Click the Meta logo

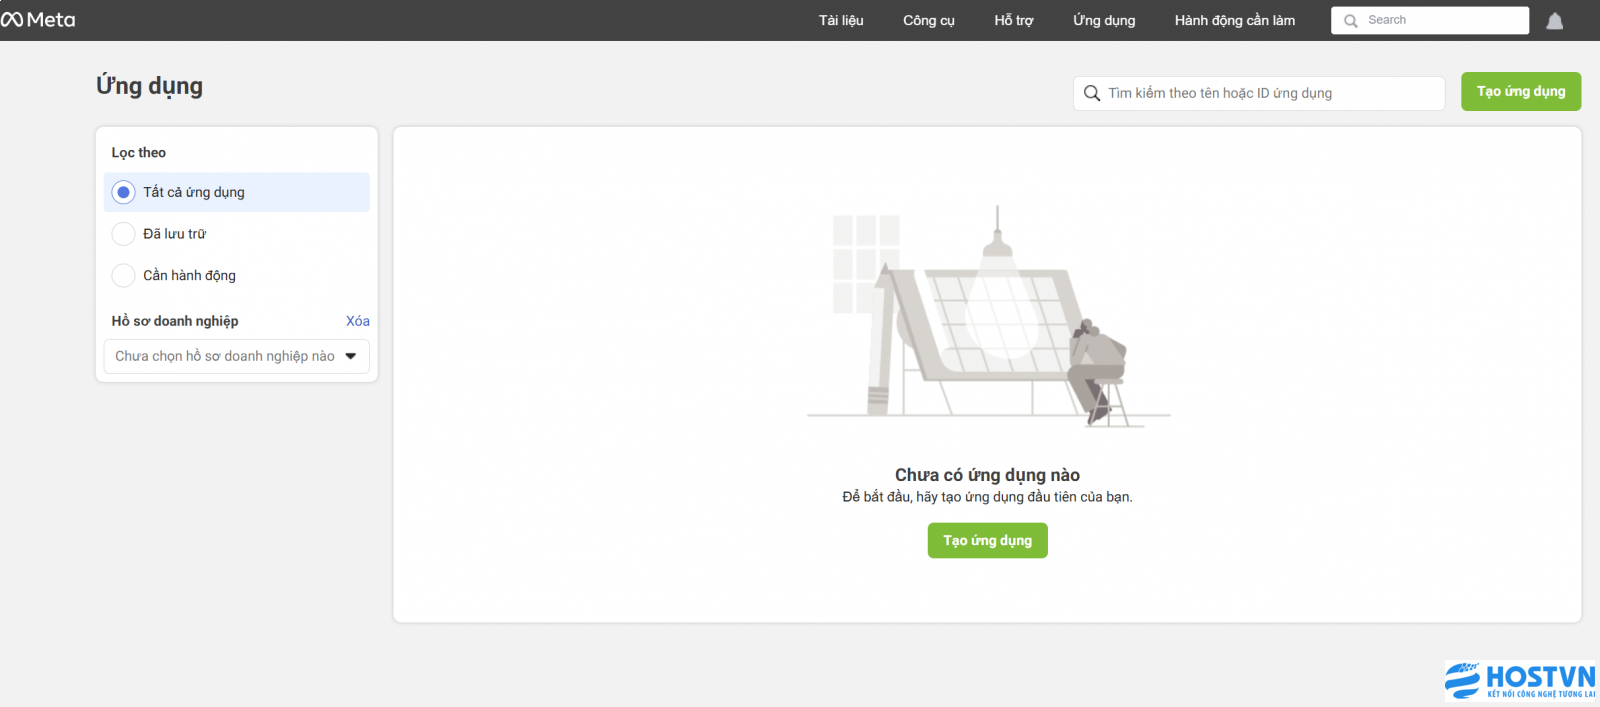tap(38, 20)
